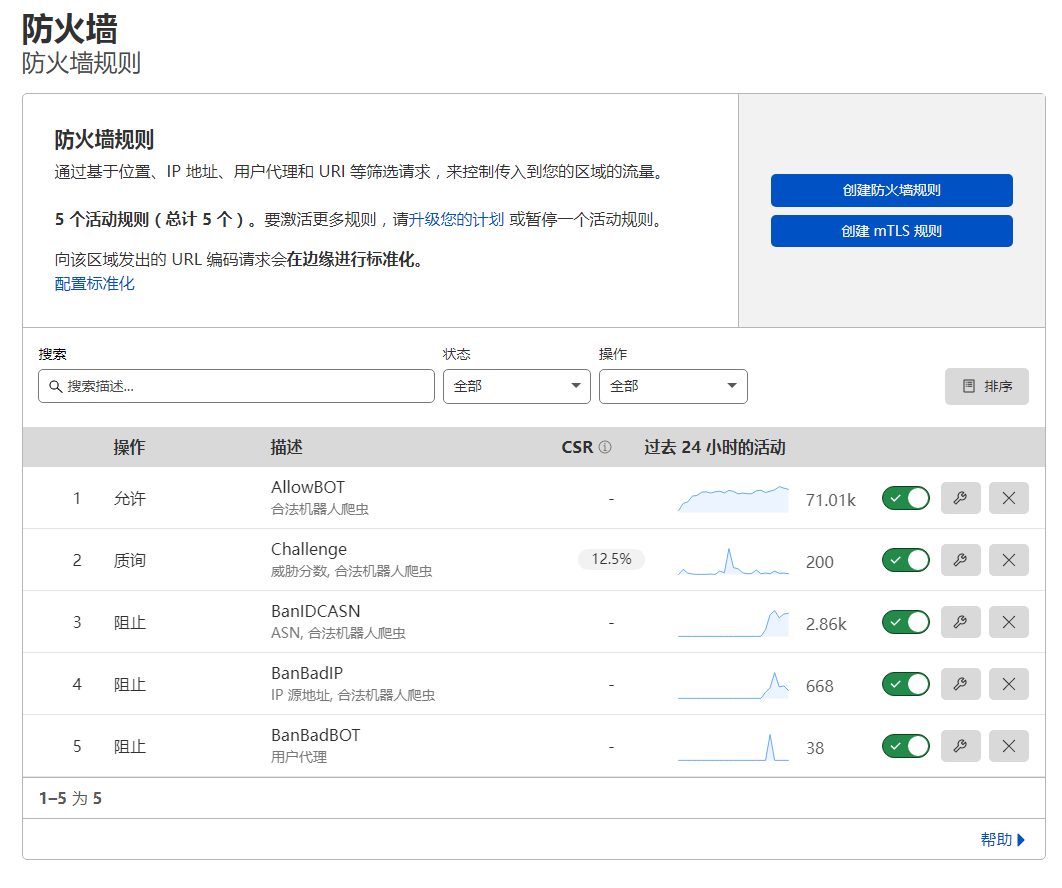Click the search magnifier icon
Image resolution: width=1062 pixels, height=888 pixels.
click(x=56, y=387)
